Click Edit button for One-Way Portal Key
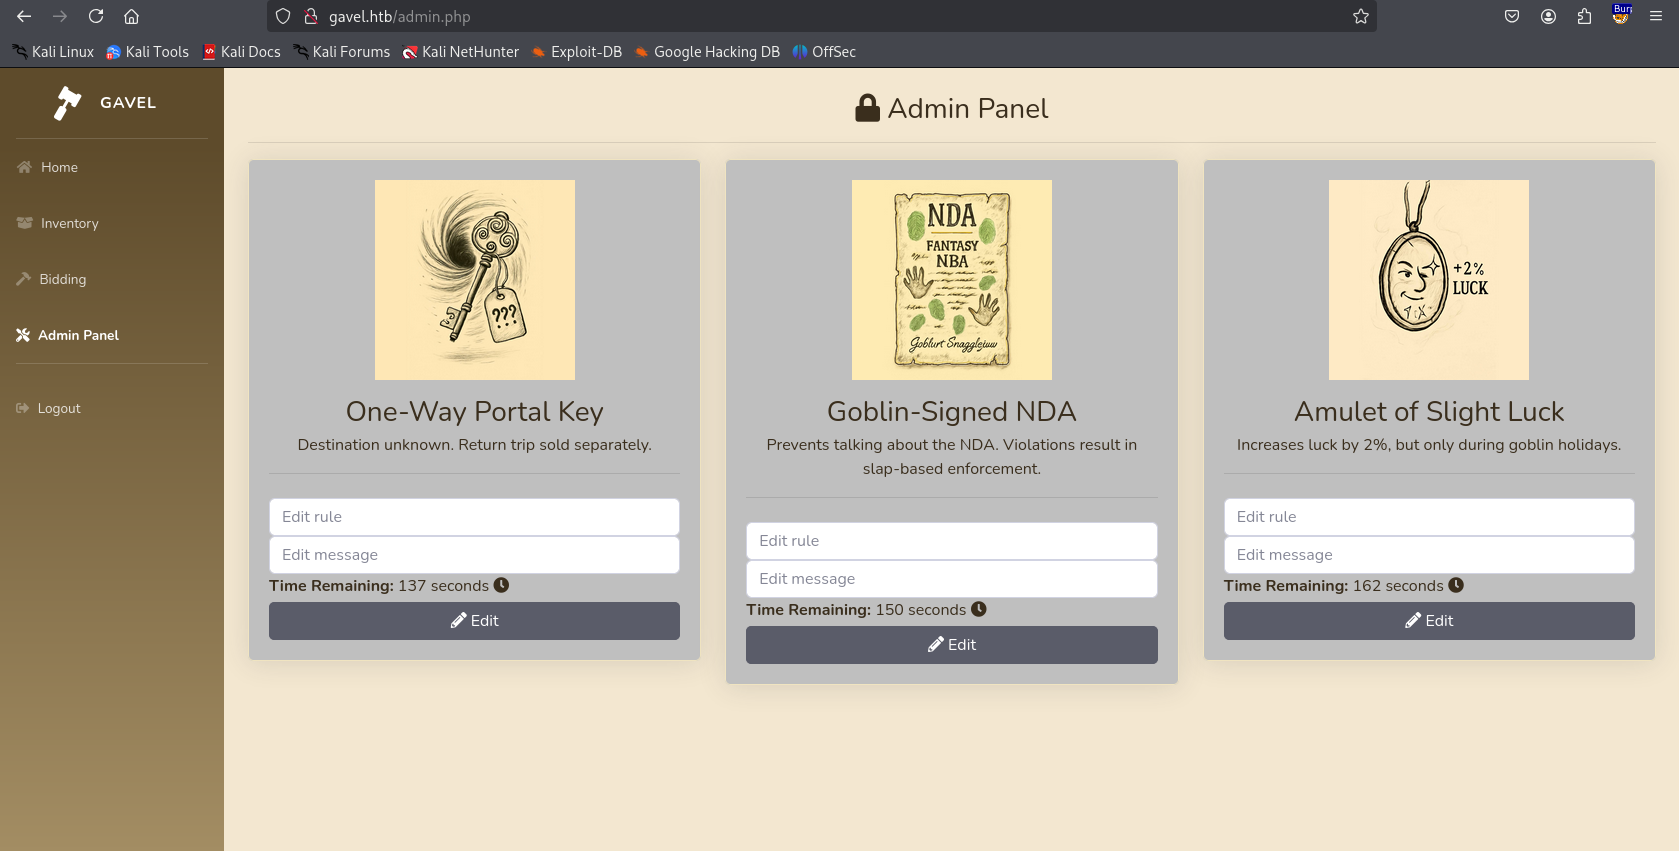This screenshot has width=1679, height=851. (474, 621)
